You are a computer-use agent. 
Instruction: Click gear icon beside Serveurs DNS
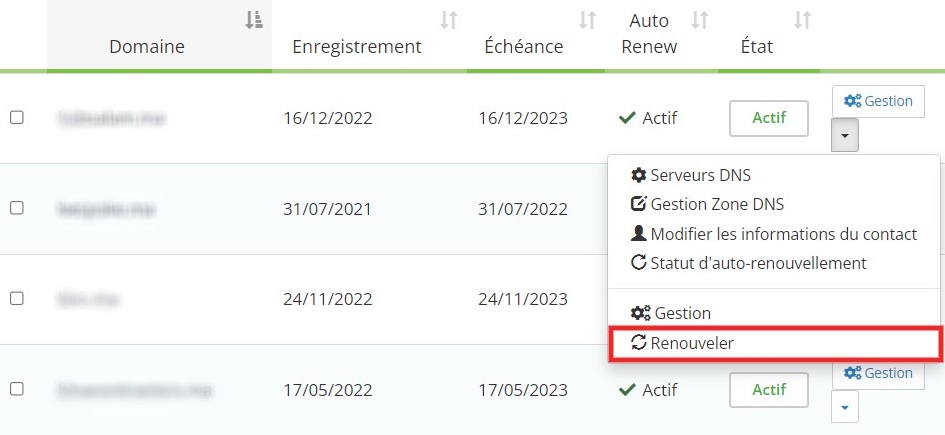click(639, 175)
